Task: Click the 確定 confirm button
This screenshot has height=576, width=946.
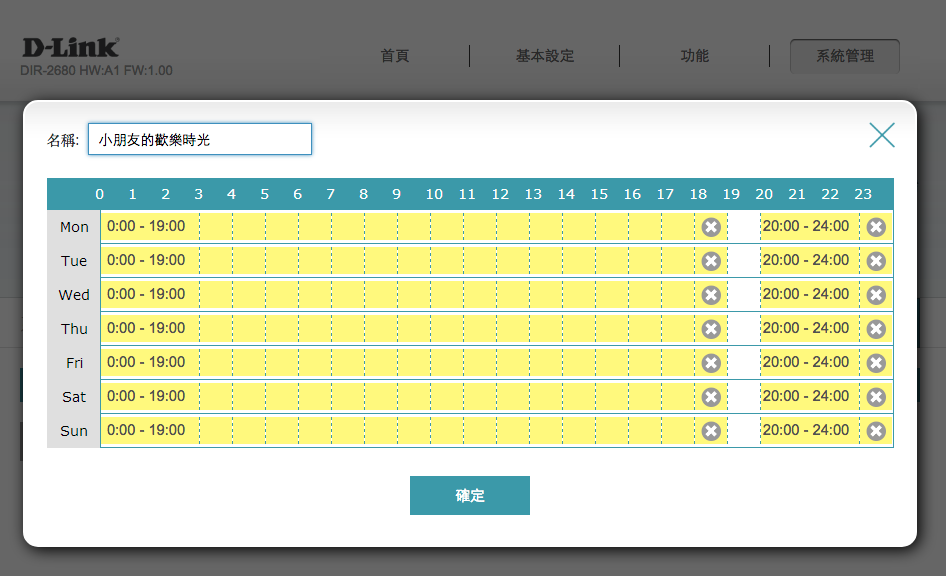Action: 469,495
